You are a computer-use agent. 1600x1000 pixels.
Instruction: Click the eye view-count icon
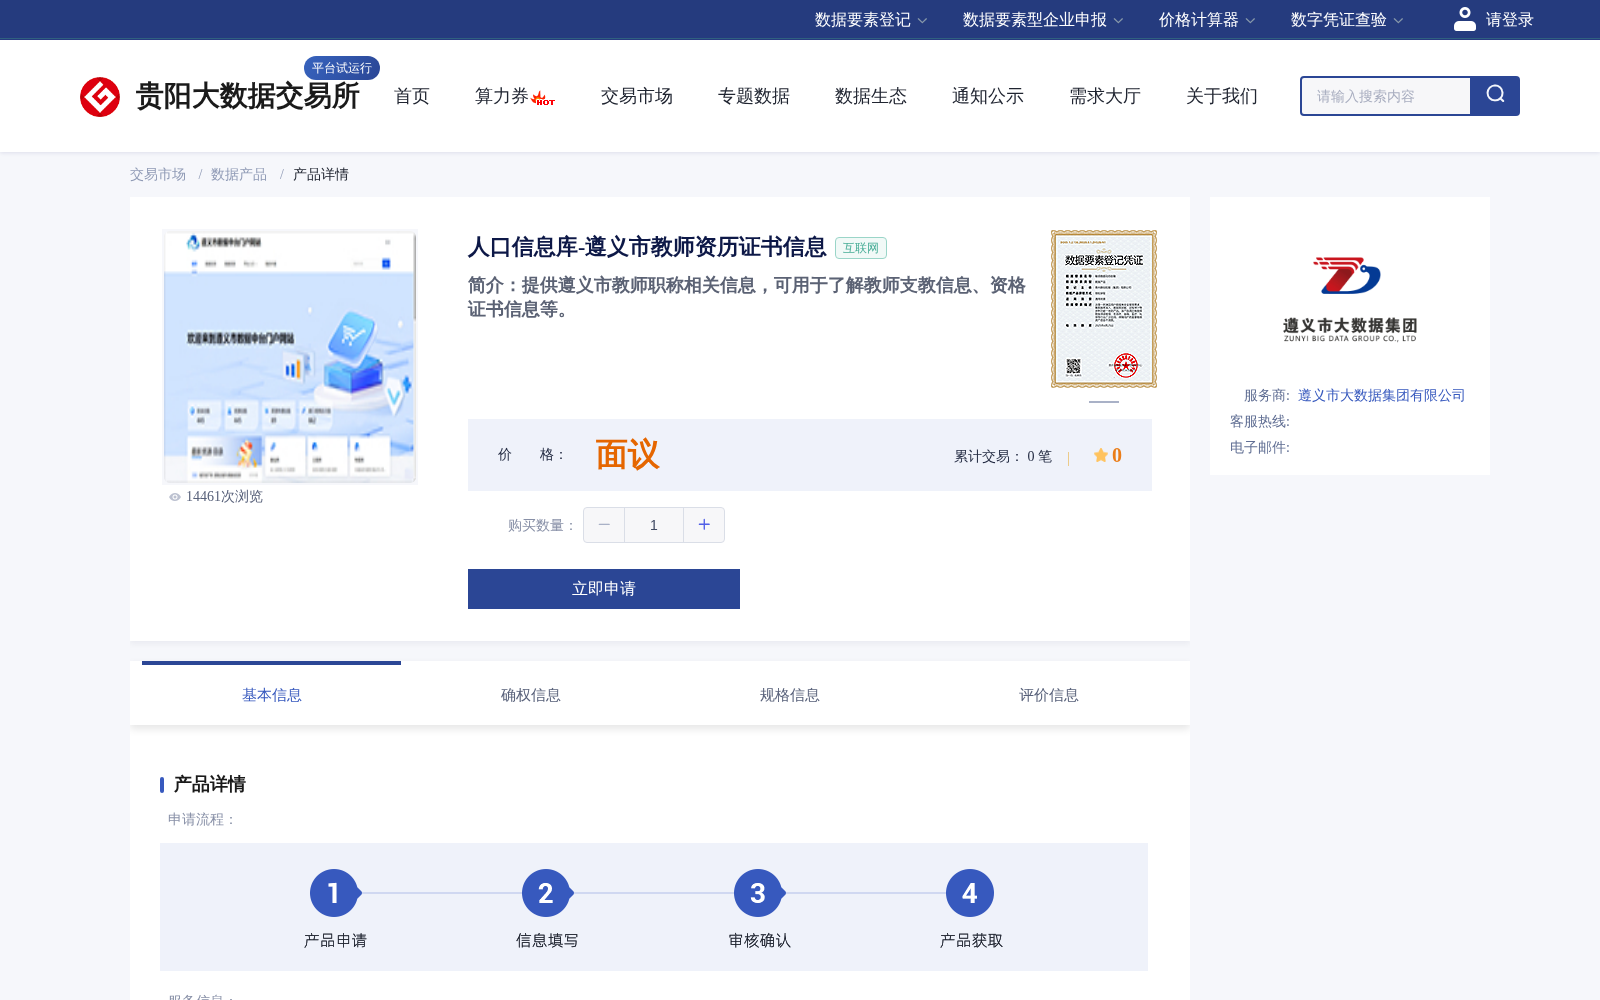(x=175, y=497)
